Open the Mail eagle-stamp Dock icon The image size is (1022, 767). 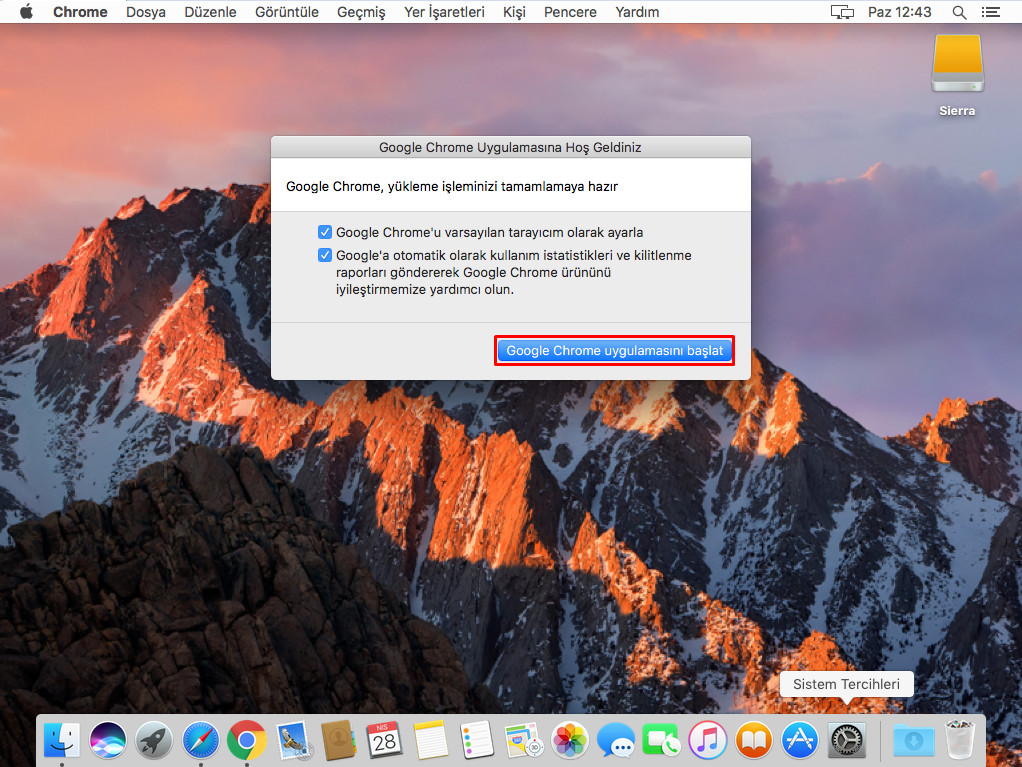tap(293, 740)
